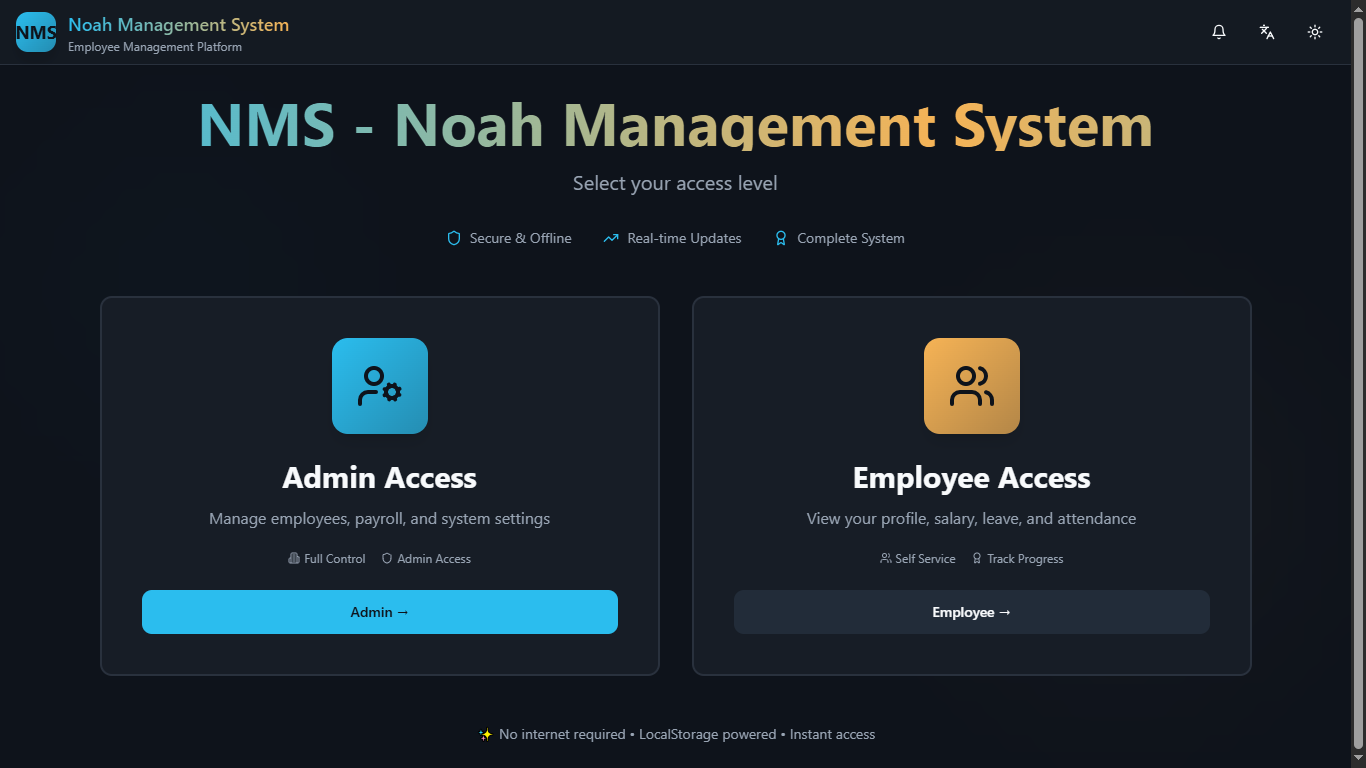The image size is (1366, 768).
Task: Click the Admin Access card heading
Action: (380, 478)
